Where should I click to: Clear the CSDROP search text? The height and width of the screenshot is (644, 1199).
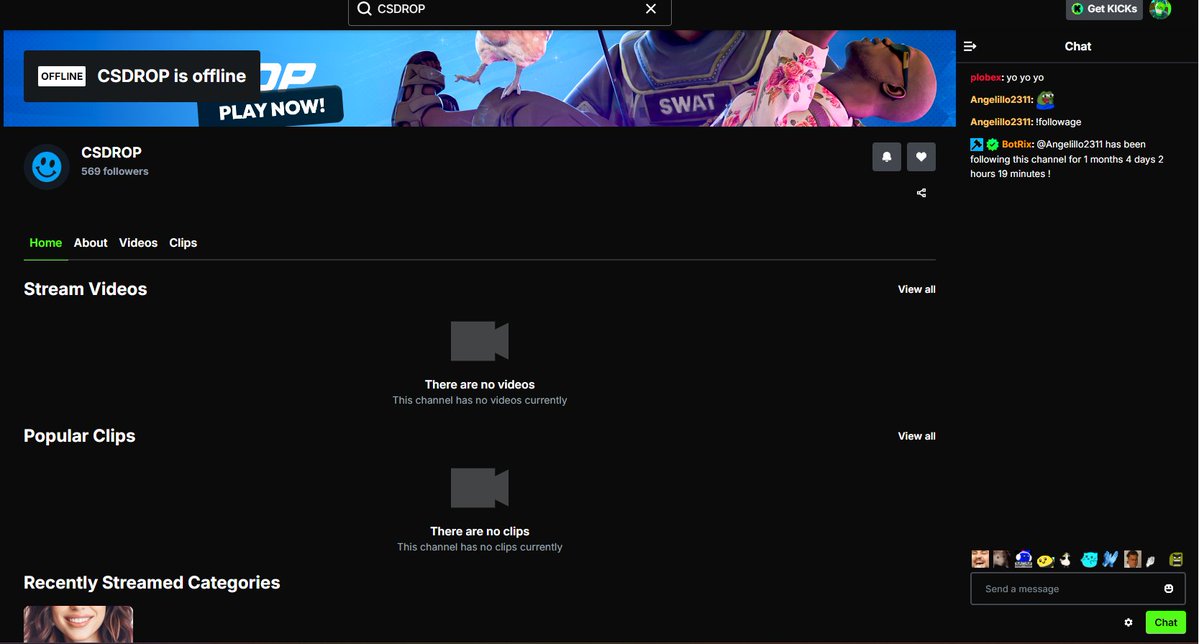tap(651, 8)
